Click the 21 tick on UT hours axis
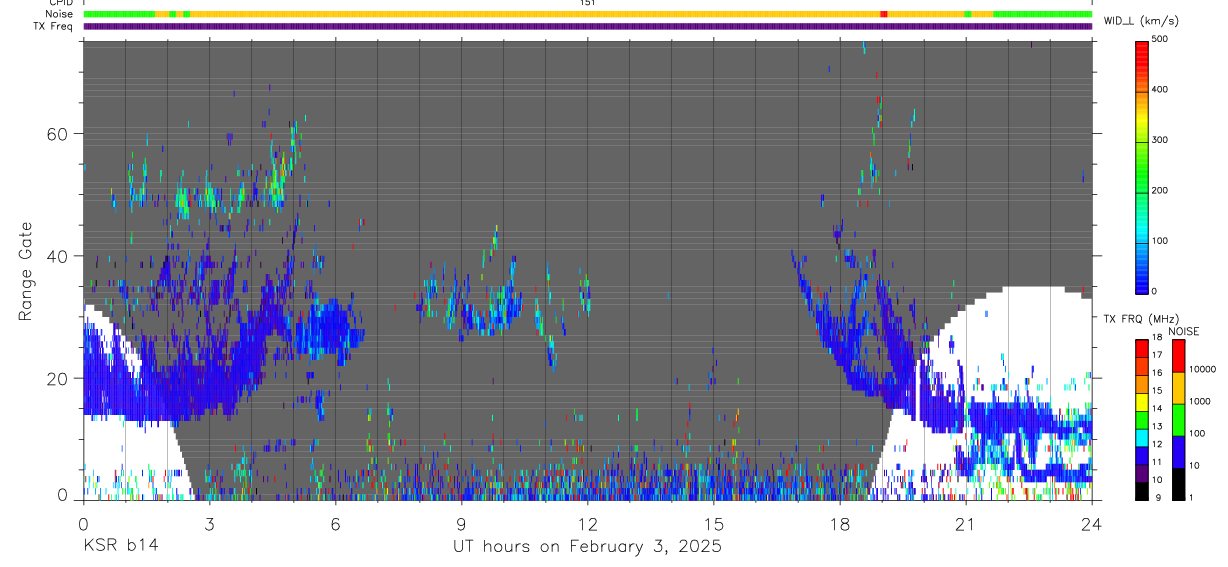This screenshot has width=1228, height=567. [x=965, y=523]
